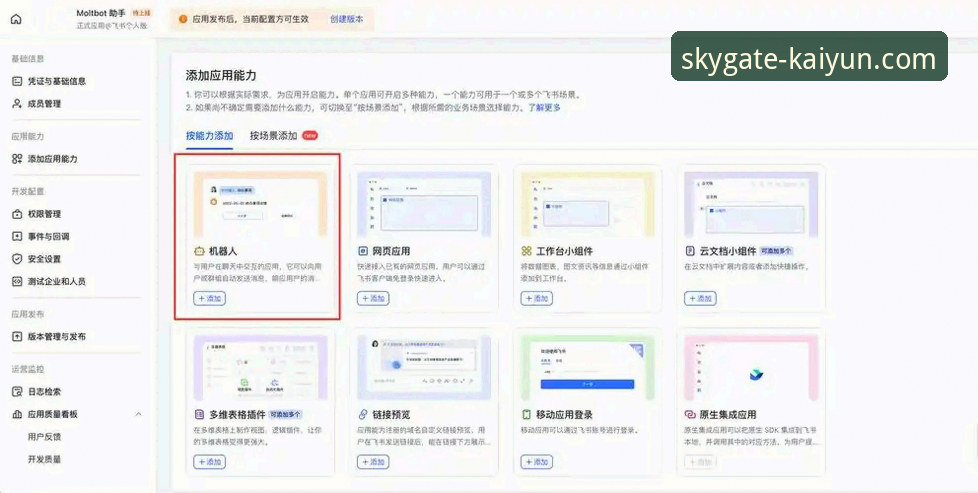Click 添加 button under 工作台小组件

pos(537,298)
